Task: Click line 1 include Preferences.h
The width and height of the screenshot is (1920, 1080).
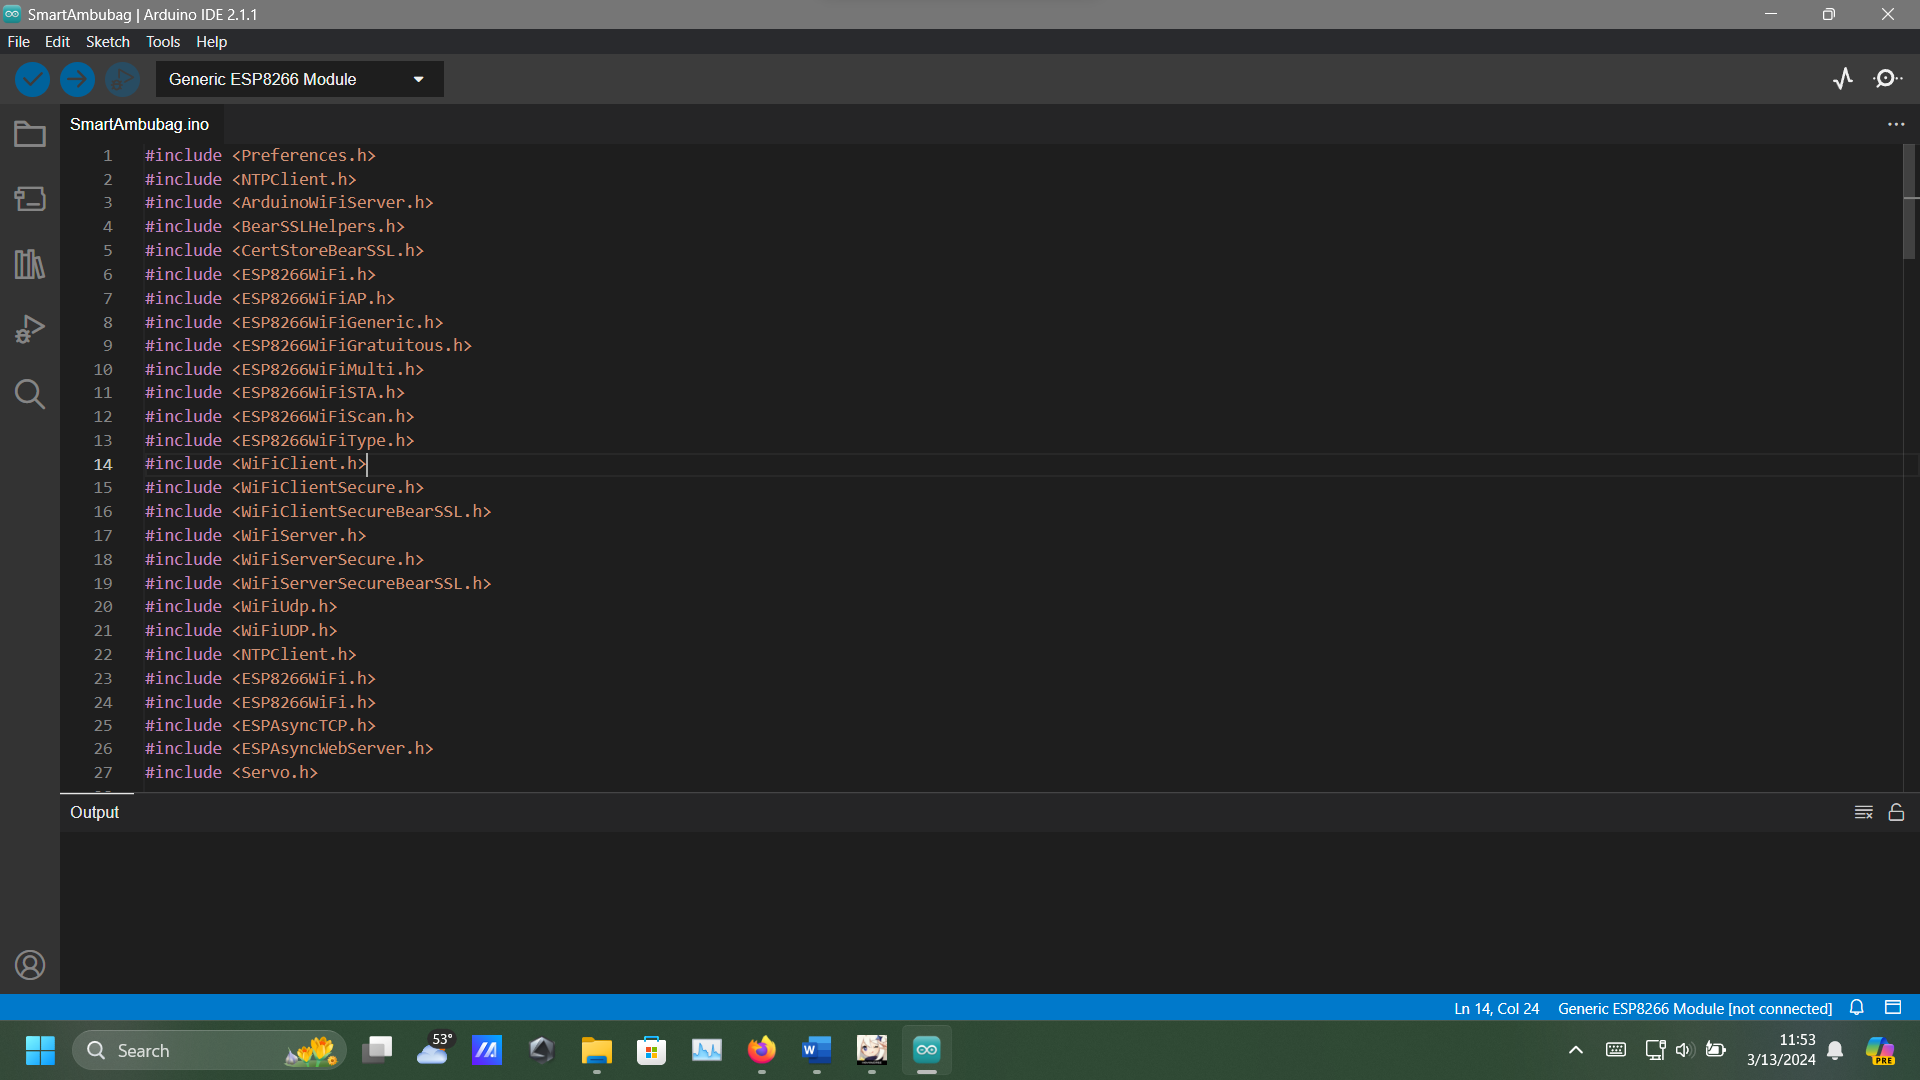Action: [x=260, y=155]
